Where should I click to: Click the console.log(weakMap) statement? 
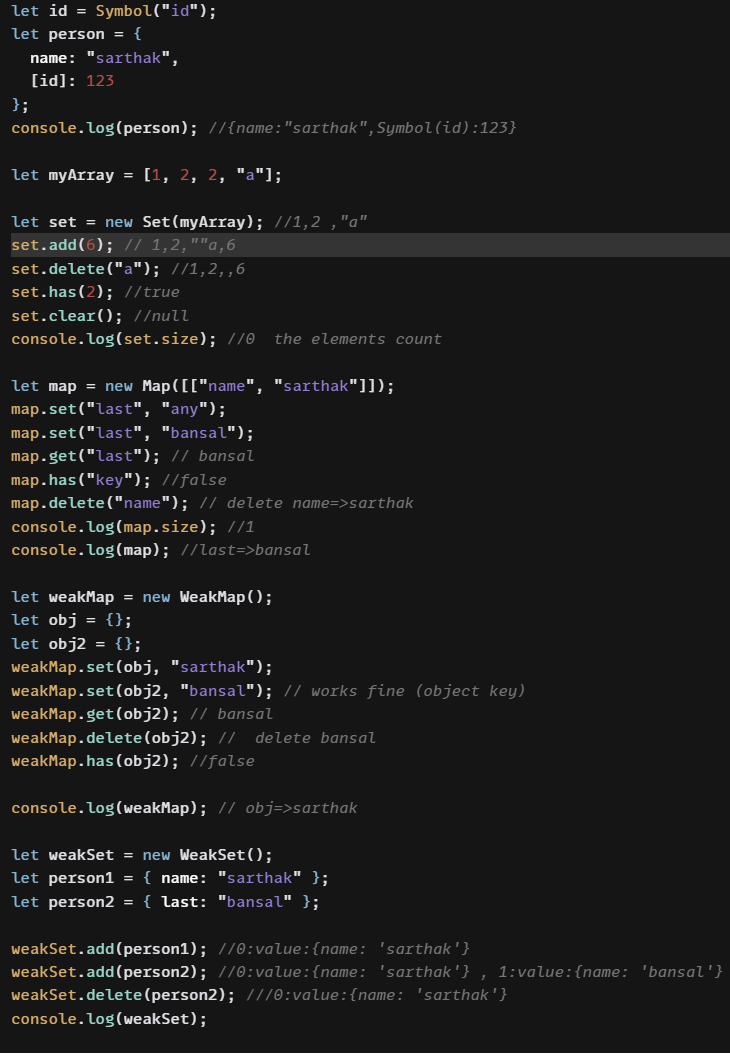coord(109,808)
